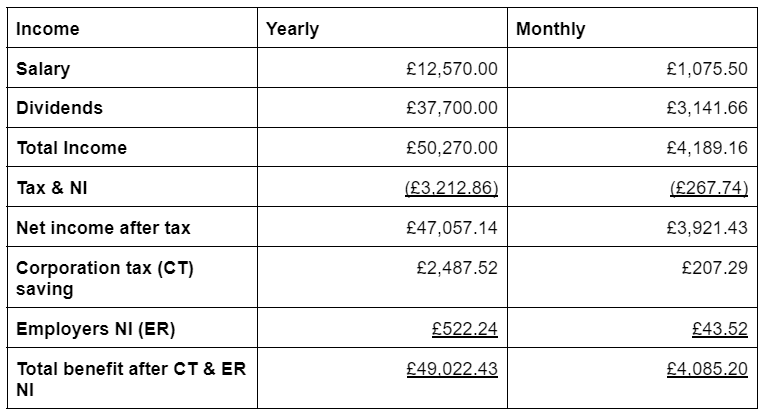Image resolution: width=765 pixels, height=420 pixels.
Task: Click the Dividends row label
Action: pos(59,108)
